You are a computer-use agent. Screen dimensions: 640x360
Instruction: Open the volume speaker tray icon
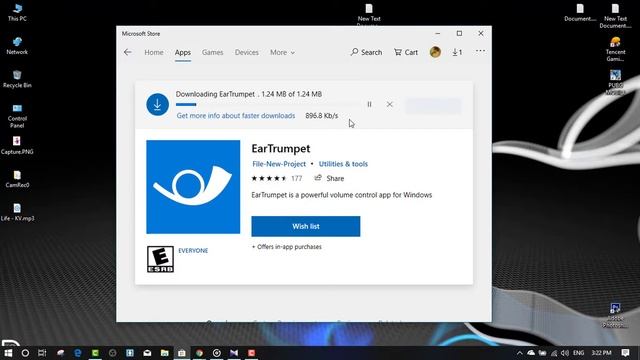[x=565, y=353]
